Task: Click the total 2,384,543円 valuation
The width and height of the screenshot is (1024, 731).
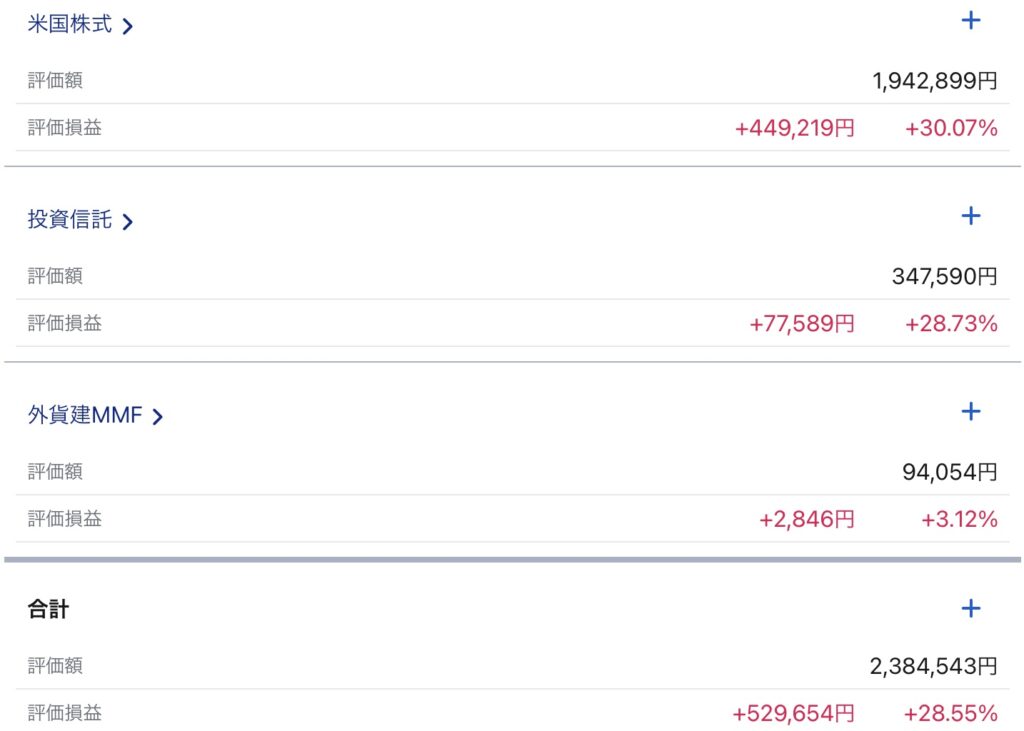Action: tap(933, 666)
